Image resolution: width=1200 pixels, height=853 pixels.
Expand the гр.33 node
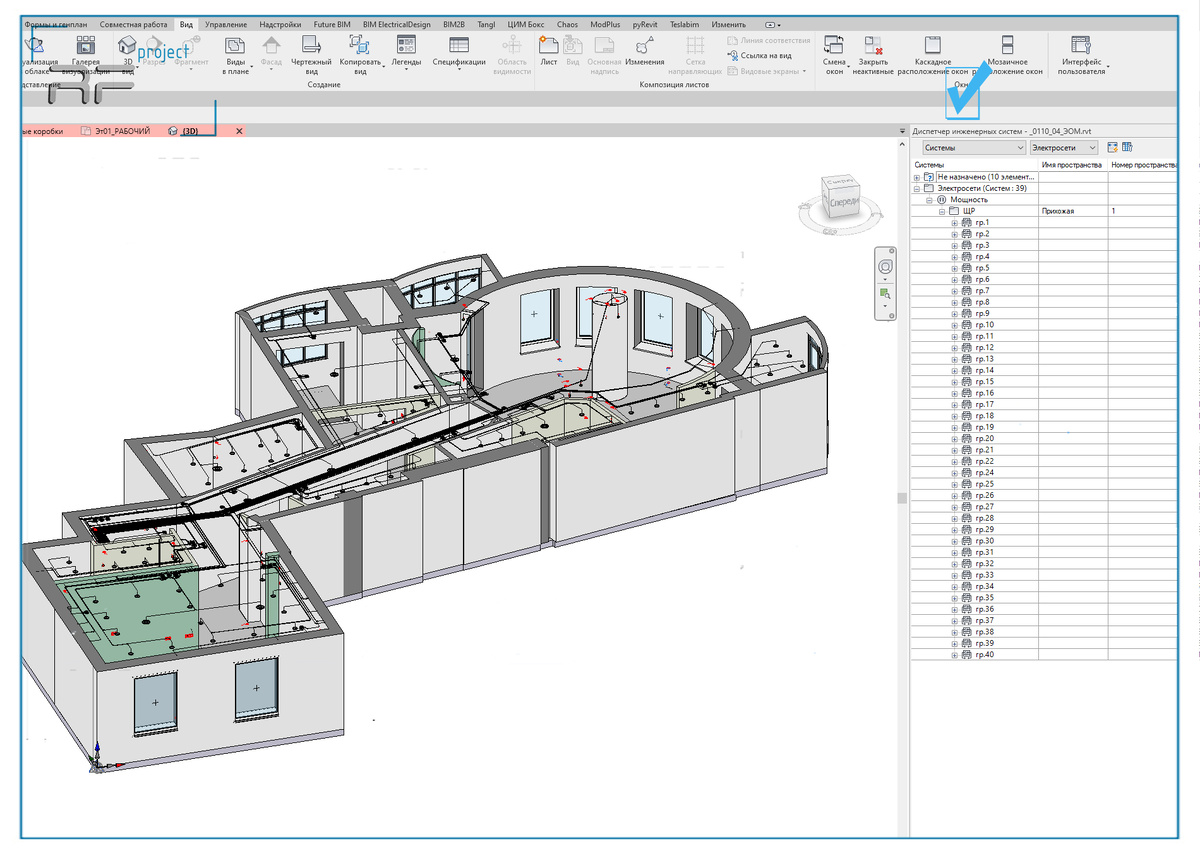click(x=954, y=575)
